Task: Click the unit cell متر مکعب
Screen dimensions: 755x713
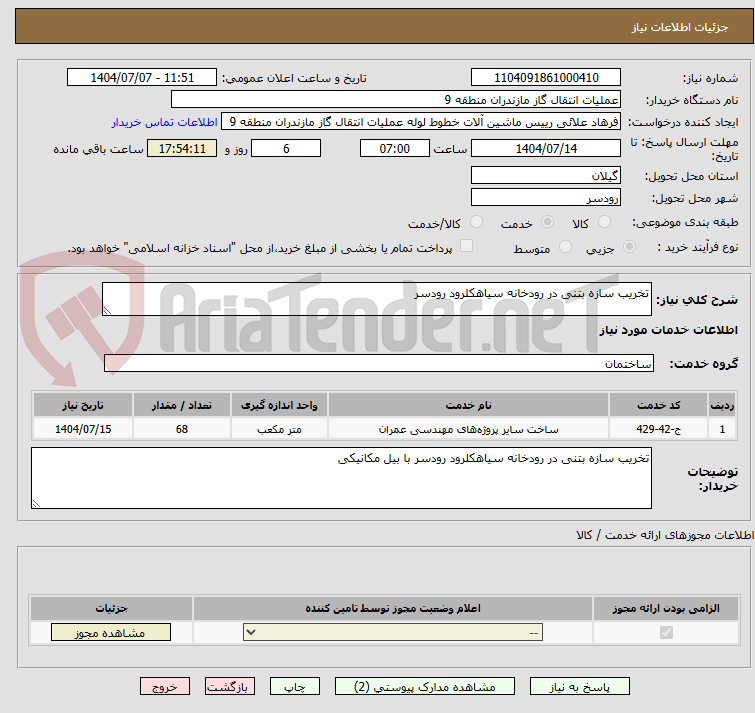Action: 279,428
